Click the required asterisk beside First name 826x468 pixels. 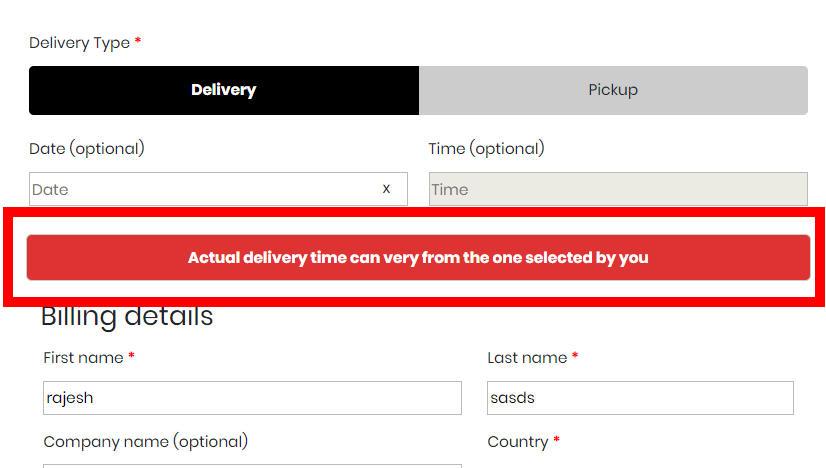click(131, 357)
